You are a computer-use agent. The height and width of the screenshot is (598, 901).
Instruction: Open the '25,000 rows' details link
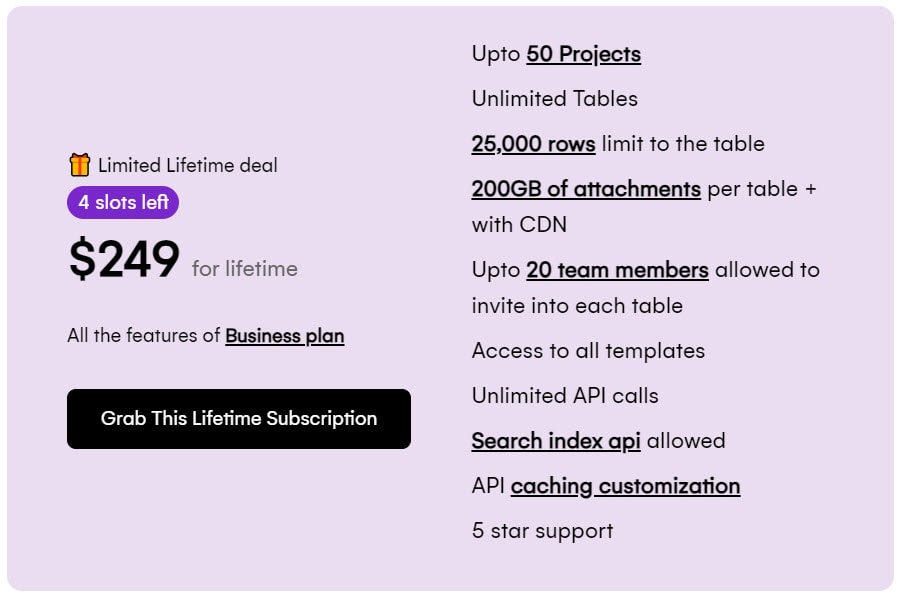(x=532, y=144)
